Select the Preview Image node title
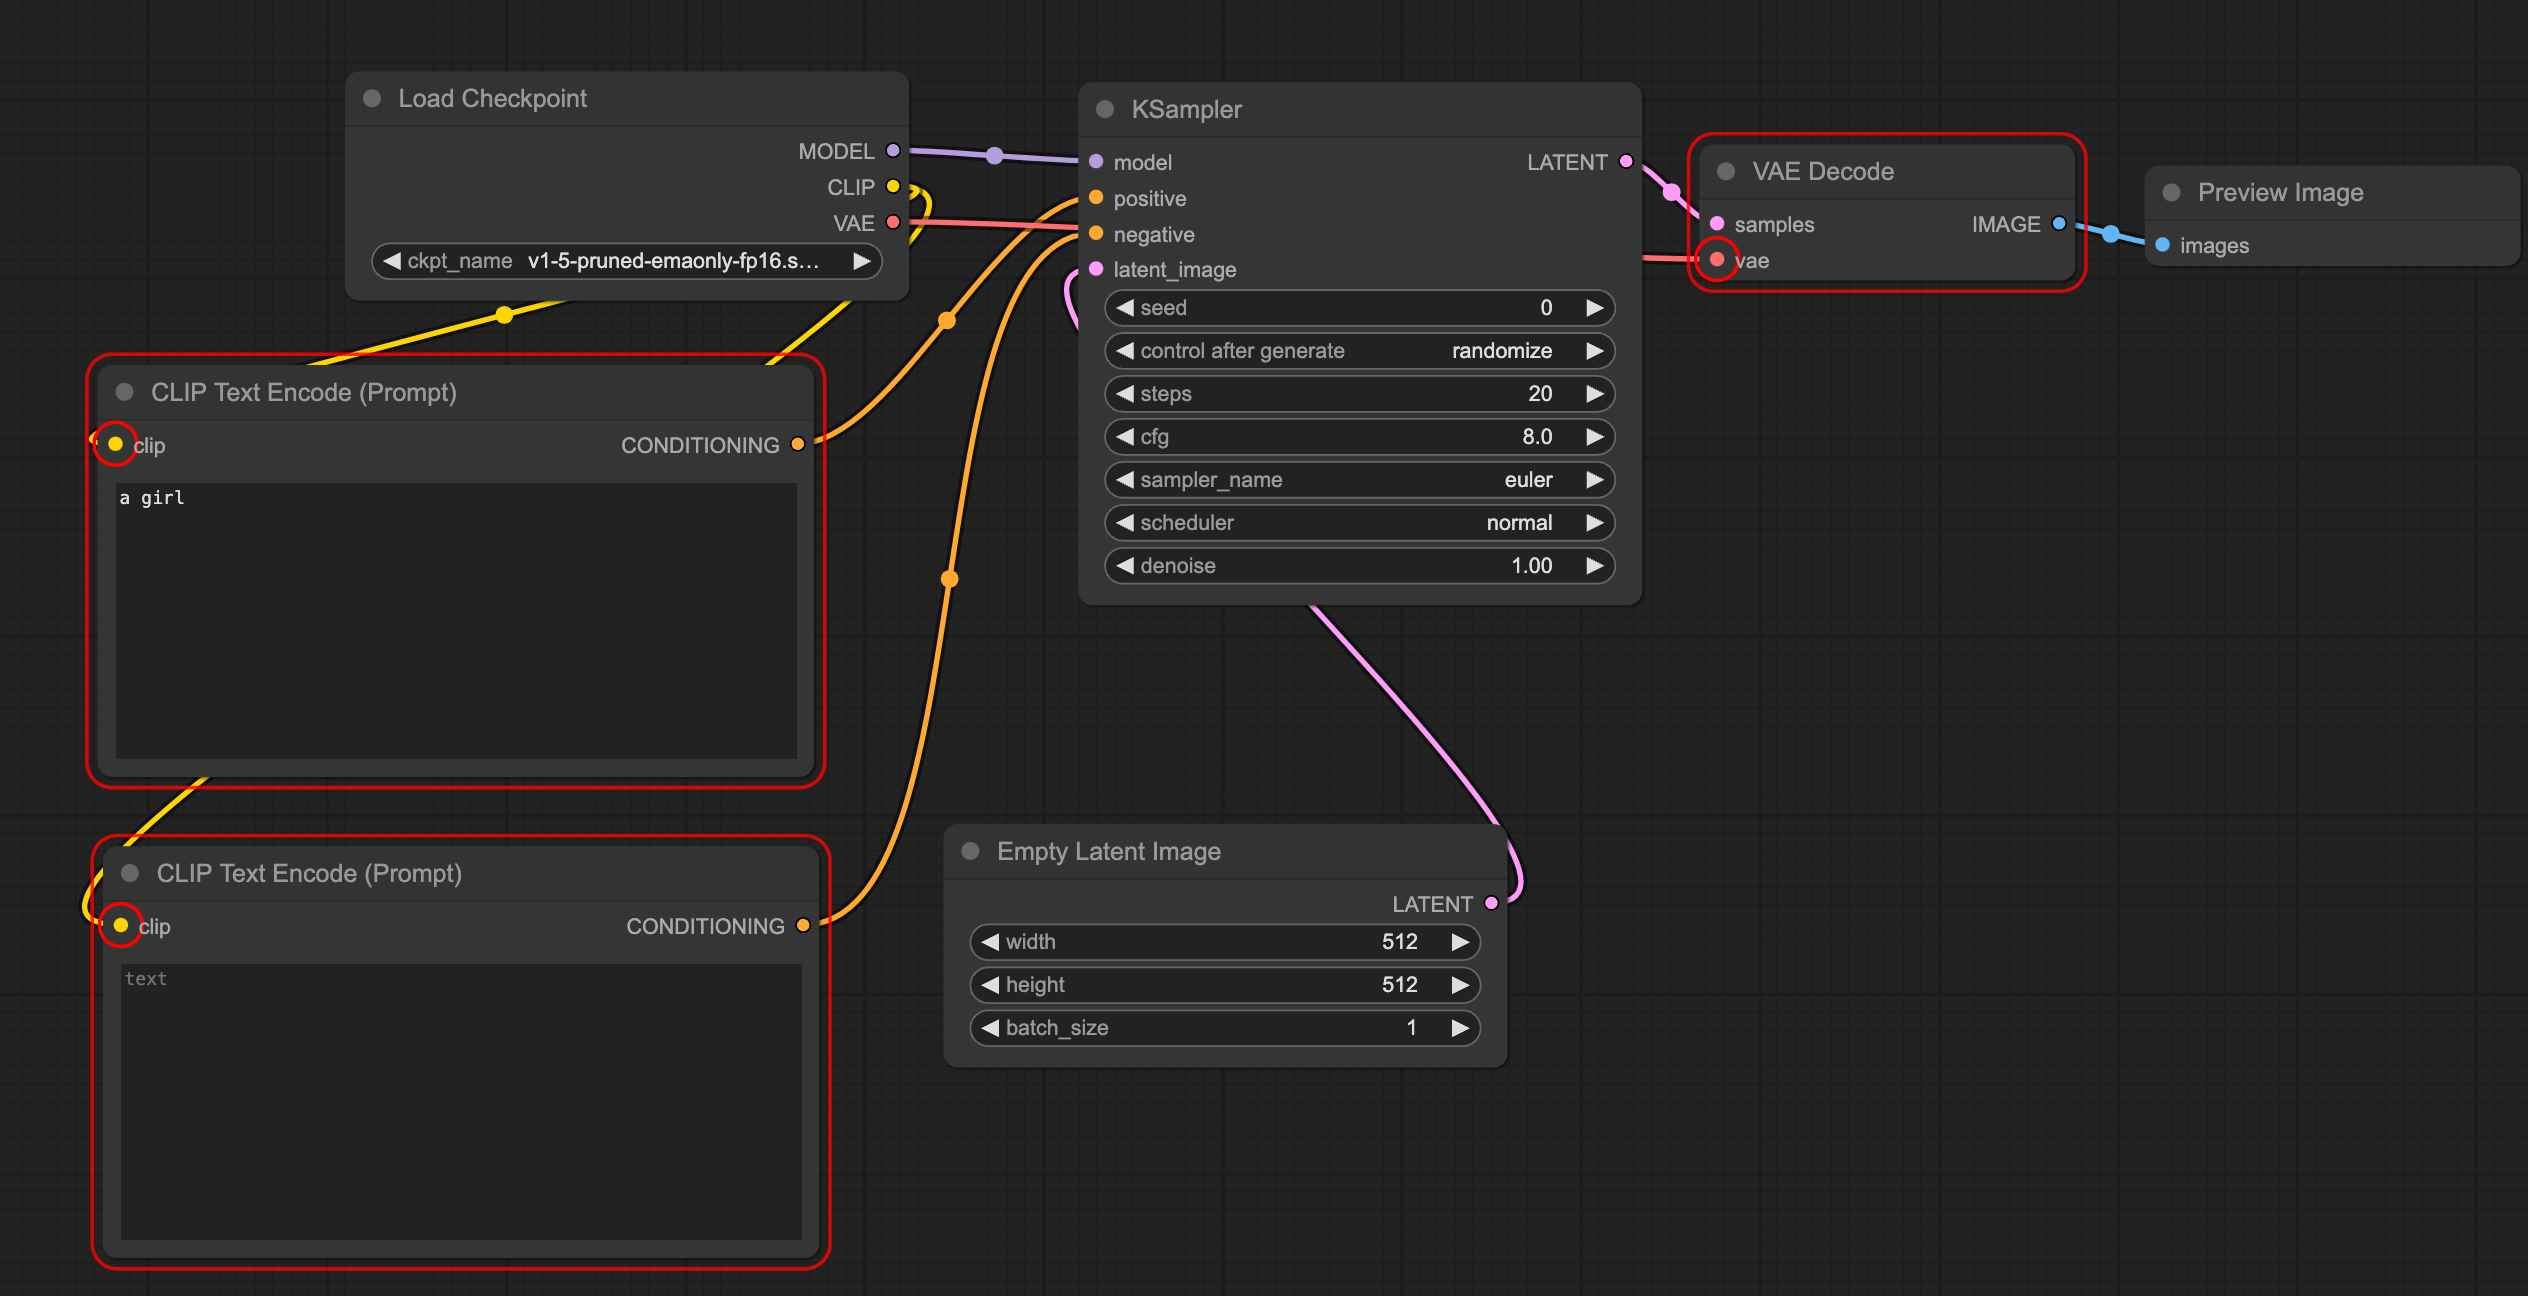 [2280, 192]
